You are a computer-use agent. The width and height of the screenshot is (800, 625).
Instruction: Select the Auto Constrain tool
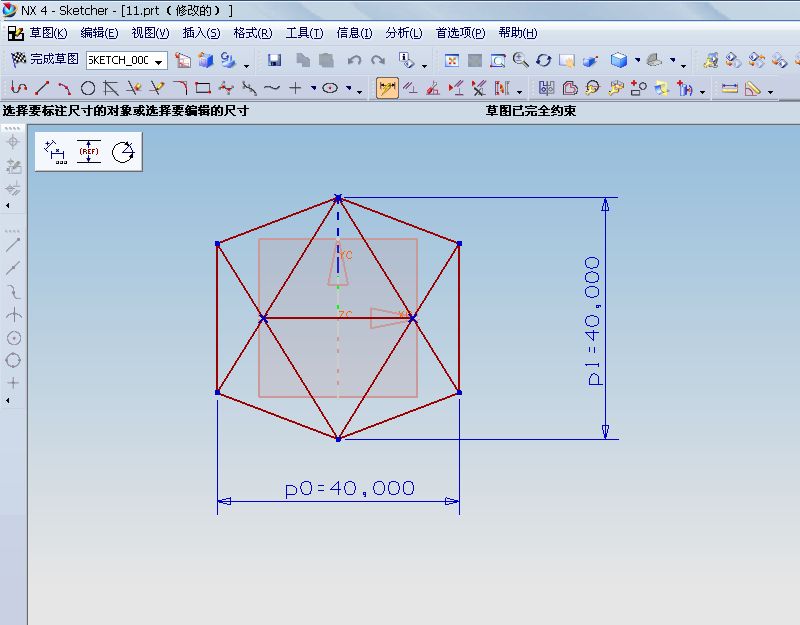click(433, 88)
